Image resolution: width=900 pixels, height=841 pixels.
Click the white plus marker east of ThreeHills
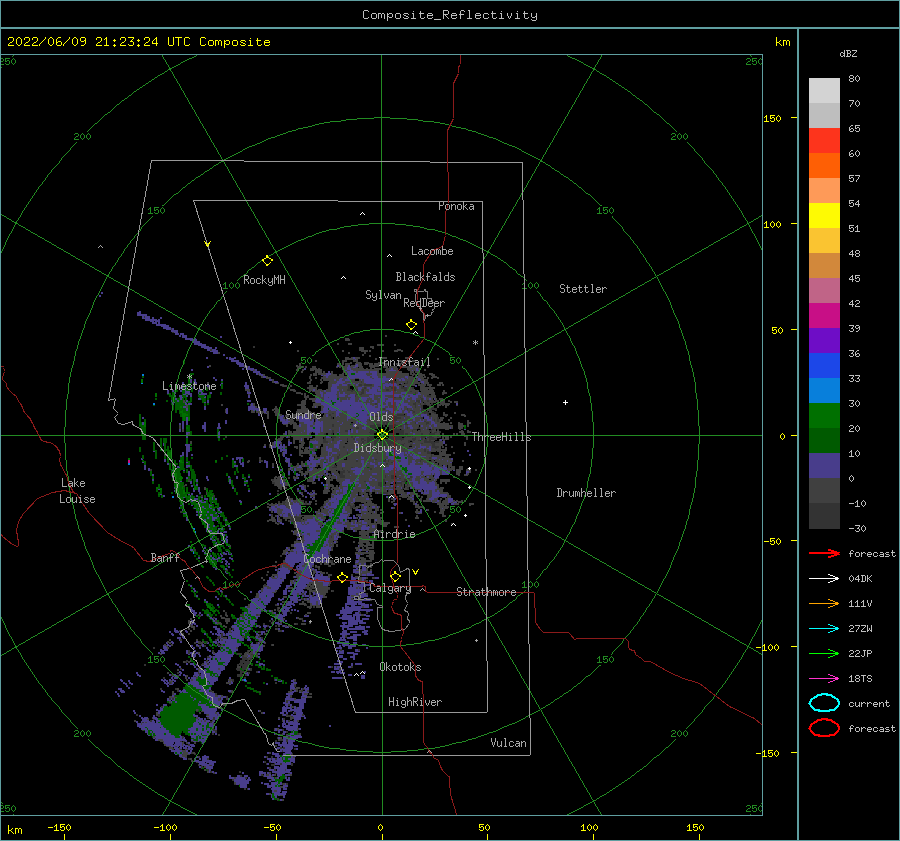click(565, 402)
